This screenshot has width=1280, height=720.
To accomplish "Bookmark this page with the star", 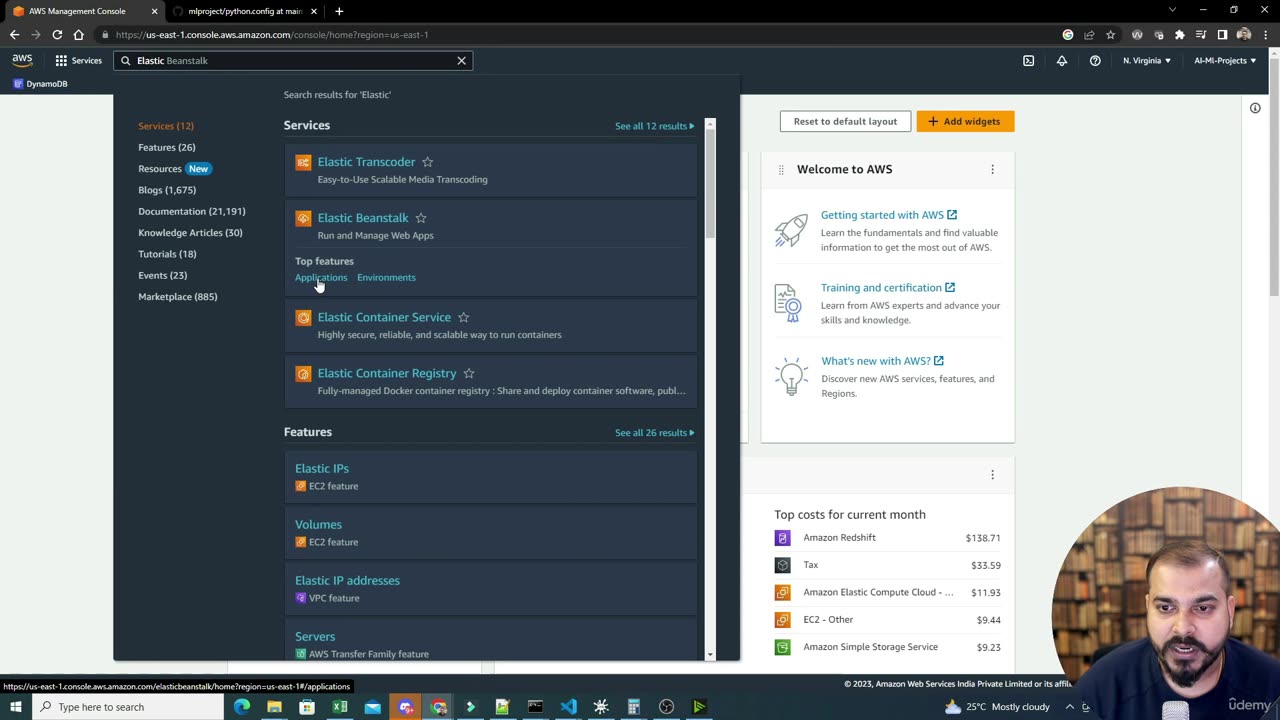I will click(1110, 35).
